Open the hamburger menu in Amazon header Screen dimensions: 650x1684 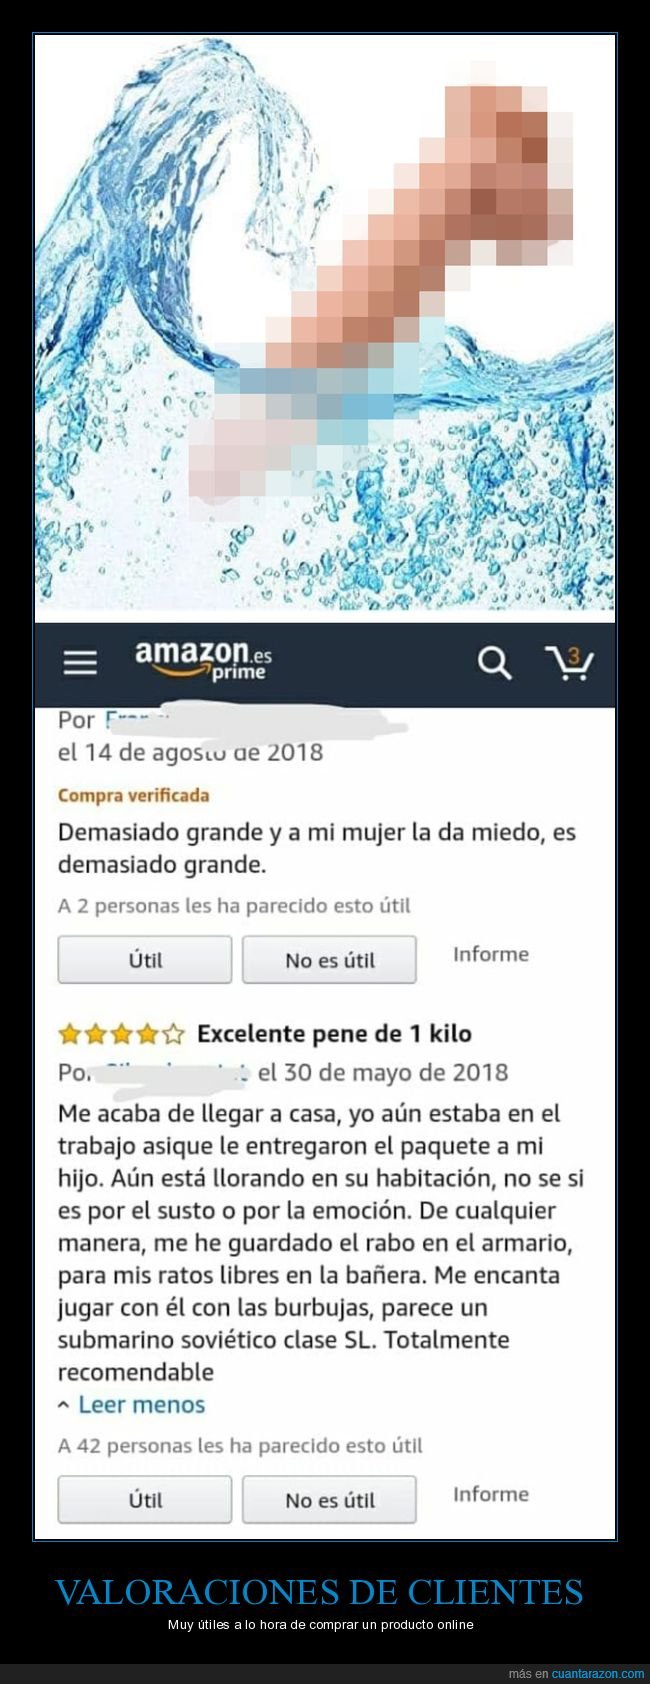80,662
